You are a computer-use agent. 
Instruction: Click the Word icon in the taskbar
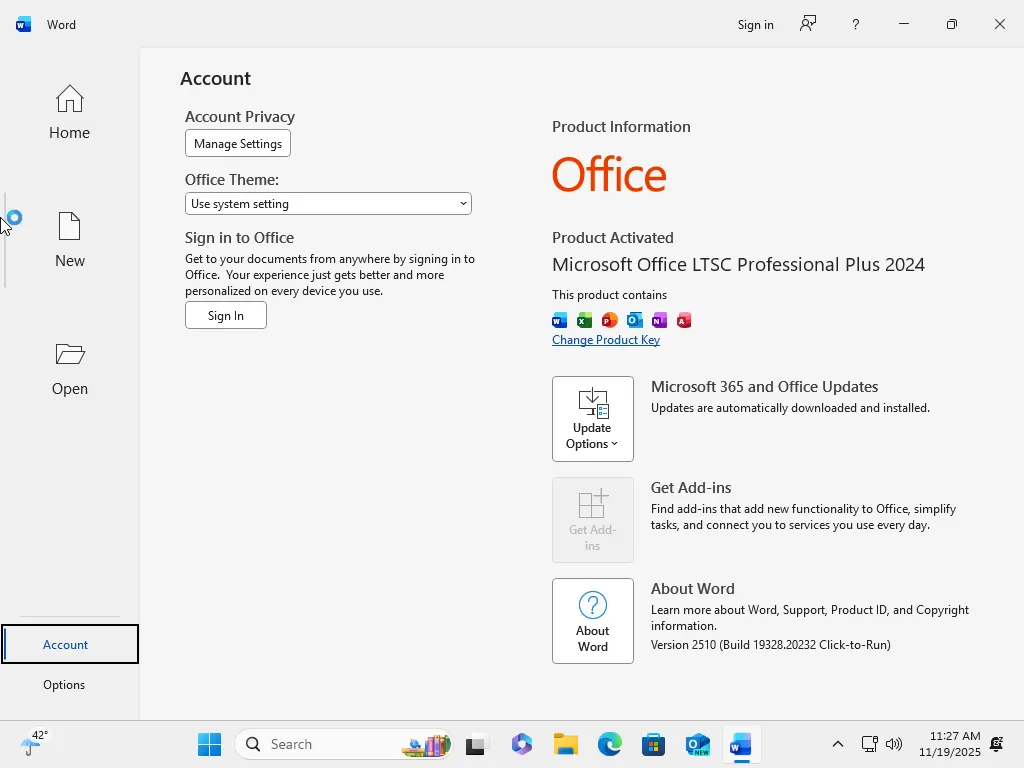[x=741, y=744]
